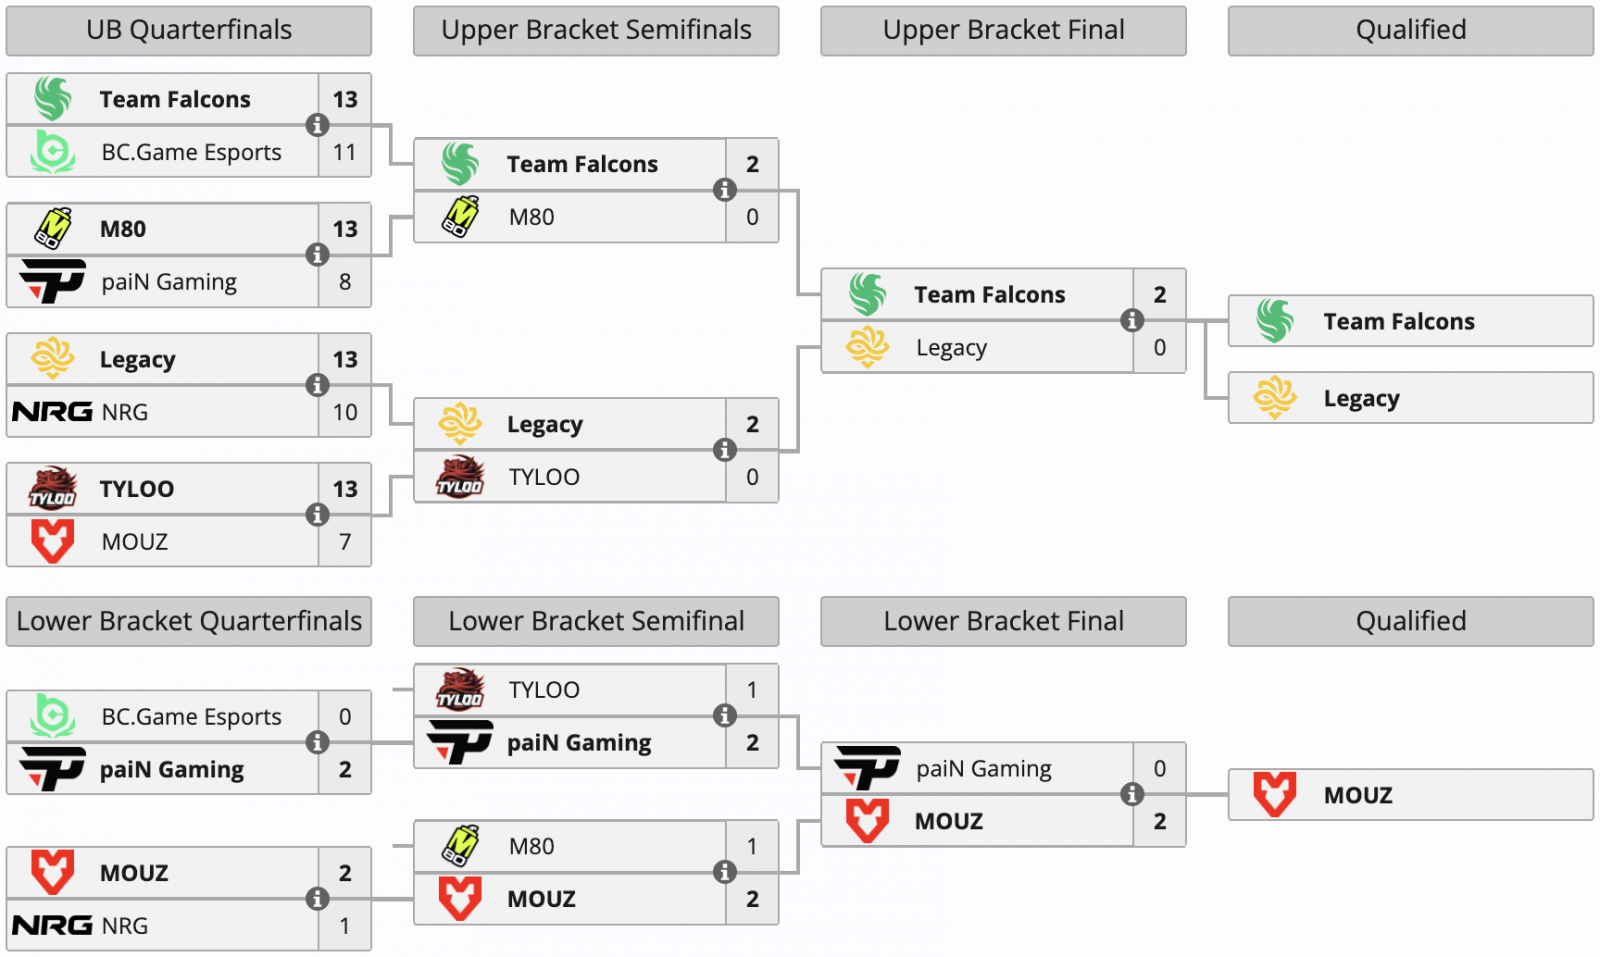The image size is (1600, 957).
Task: Click M80 vs MOUZ lower semifinal info icon
Action: point(725,872)
